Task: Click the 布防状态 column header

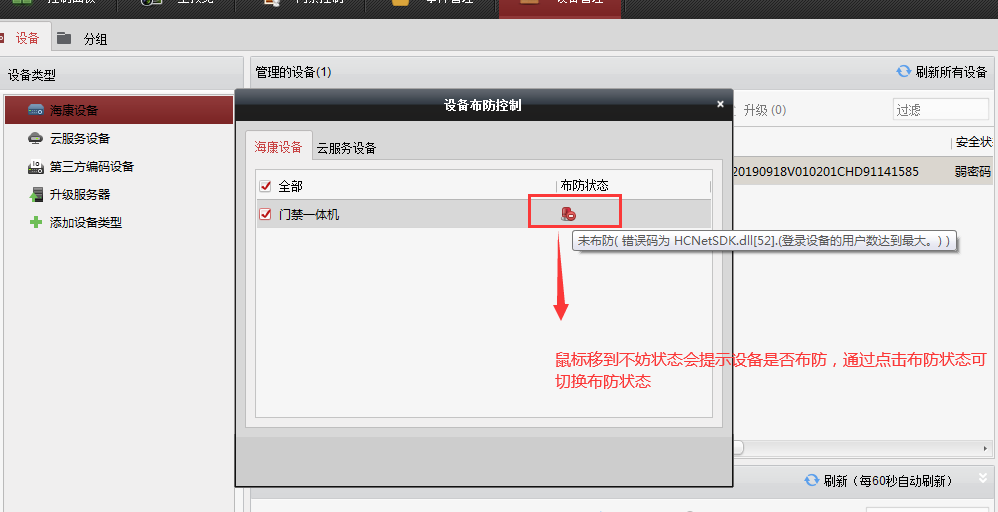Action: tap(585, 185)
